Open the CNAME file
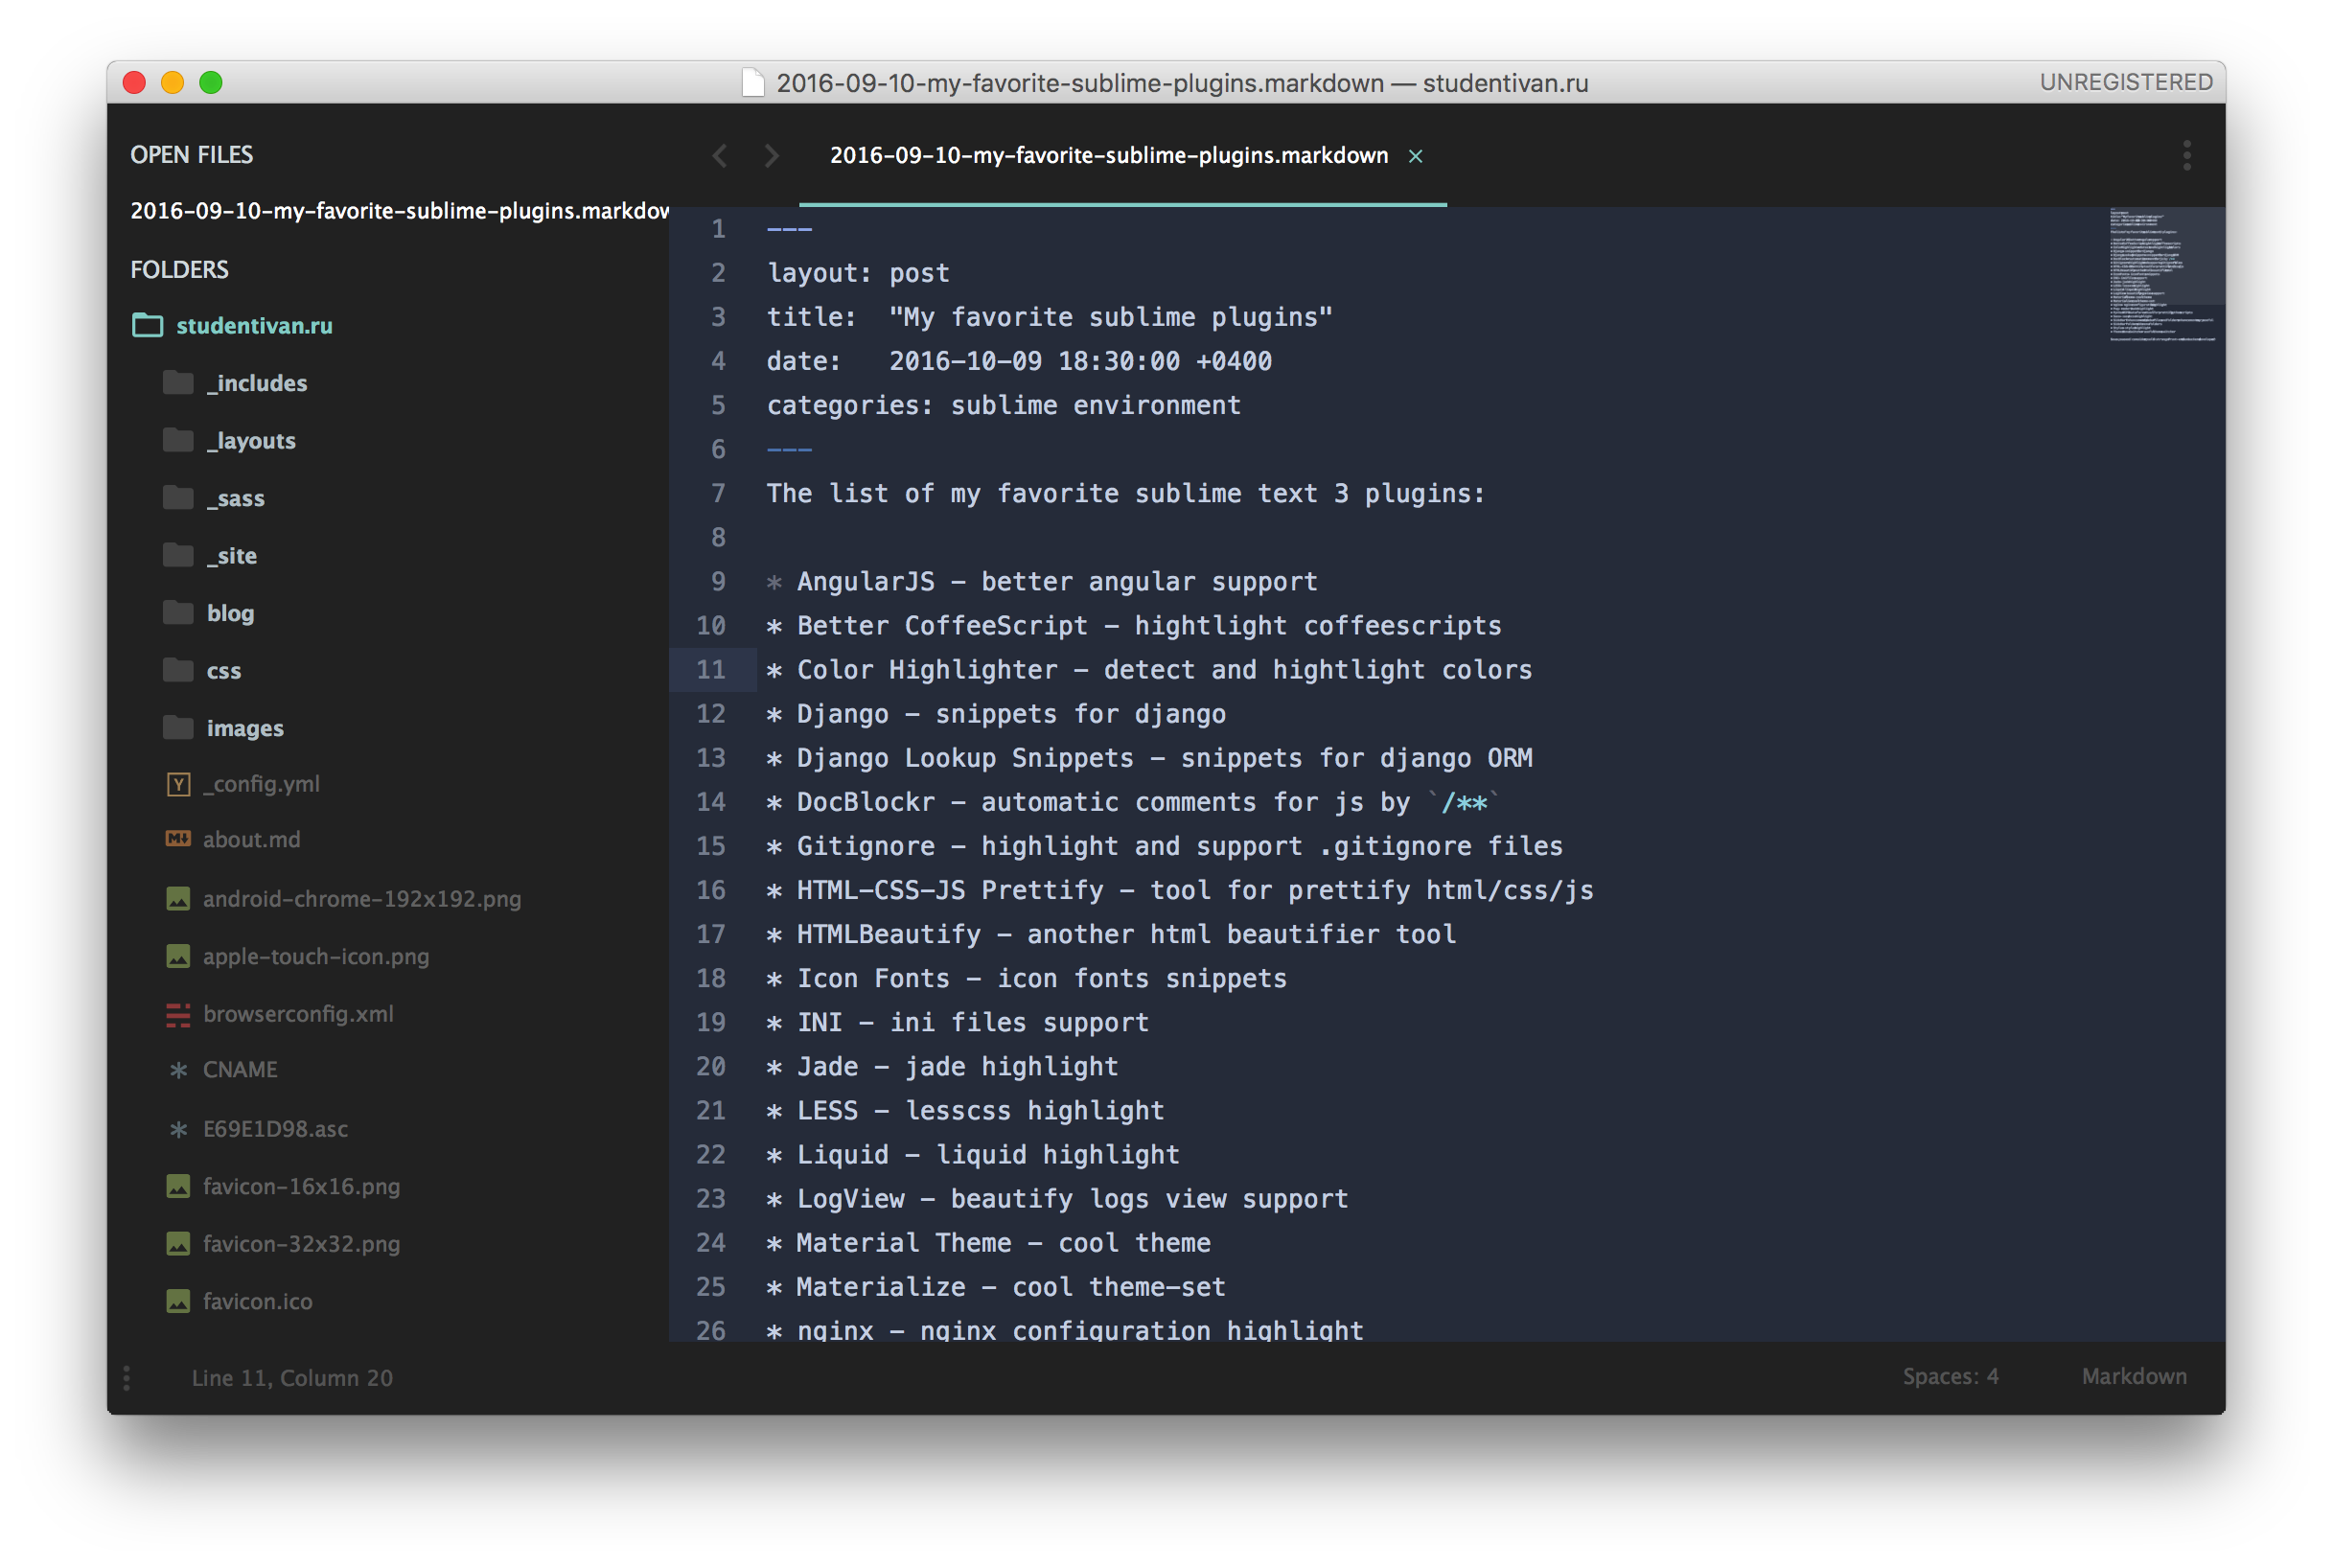The image size is (2333, 1568). click(x=240, y=1070)
